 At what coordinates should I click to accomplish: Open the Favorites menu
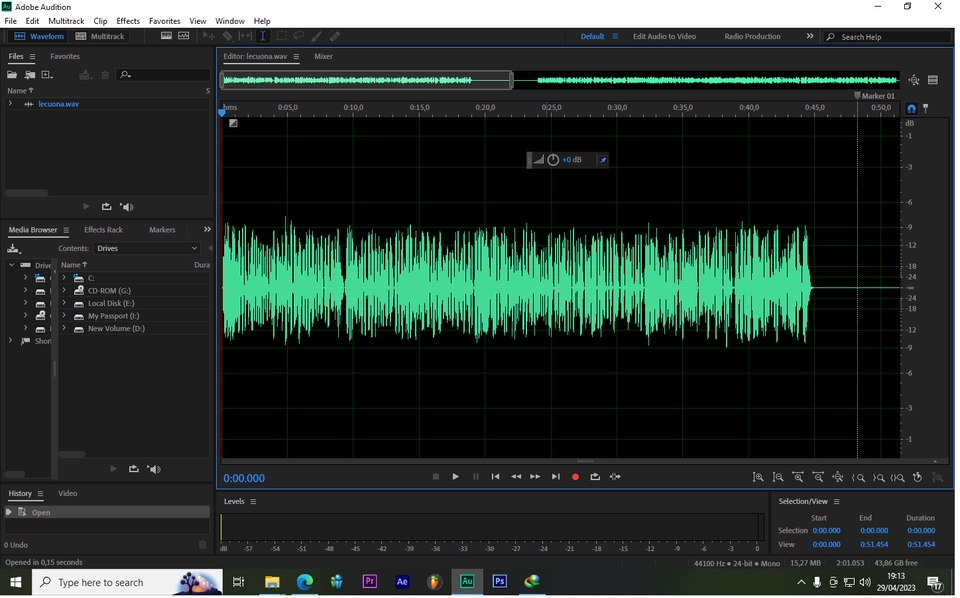tap(165, 21)
